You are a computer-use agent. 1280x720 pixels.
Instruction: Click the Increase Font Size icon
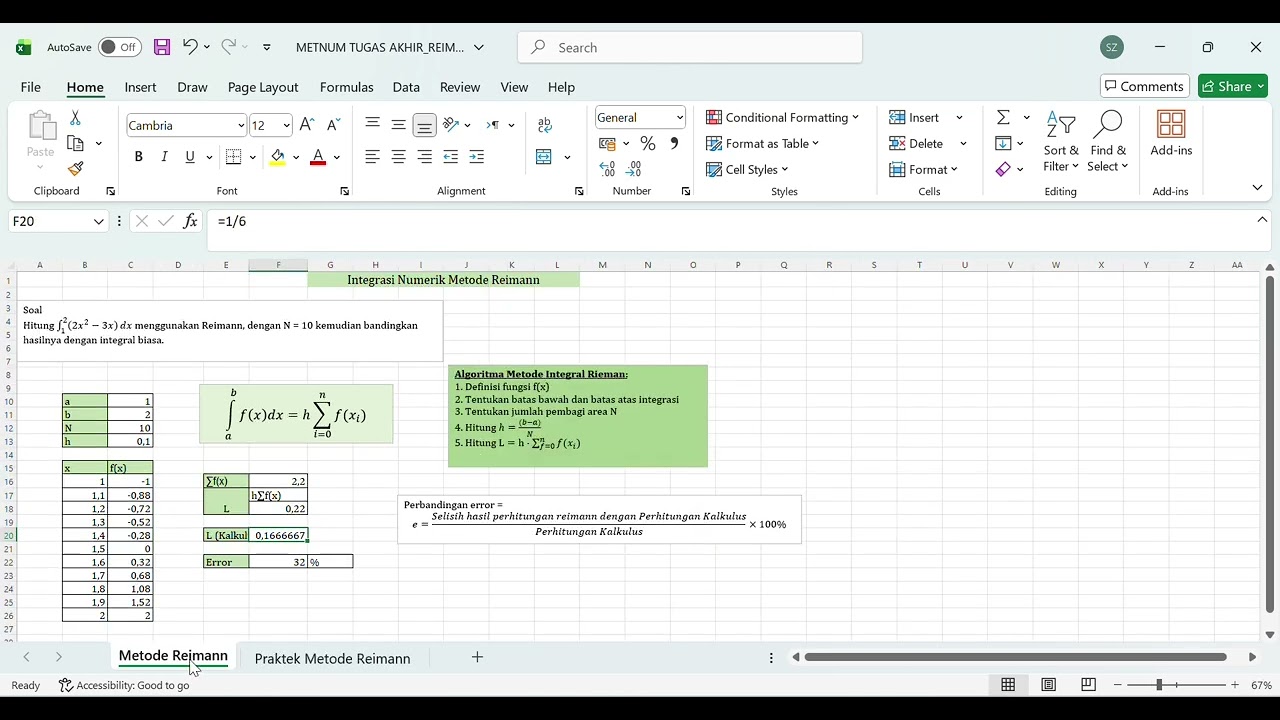pos(307,125)
